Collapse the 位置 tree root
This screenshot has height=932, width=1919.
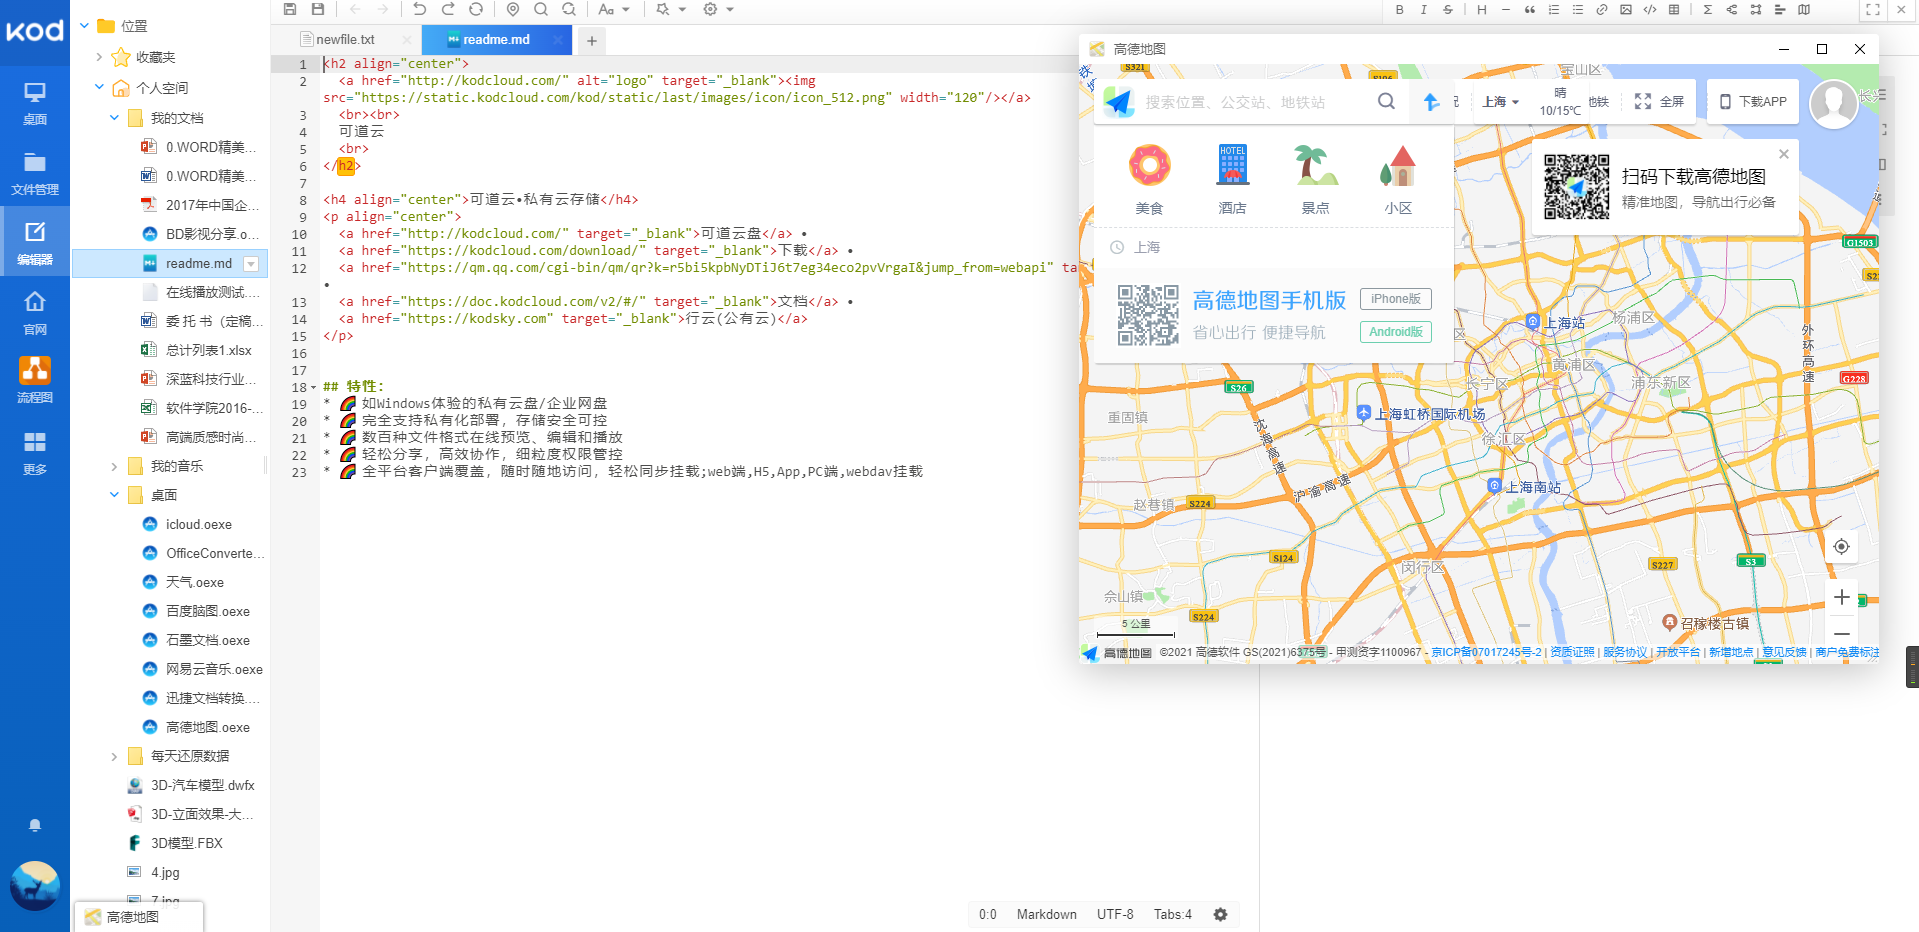click(x=85, y=25)
